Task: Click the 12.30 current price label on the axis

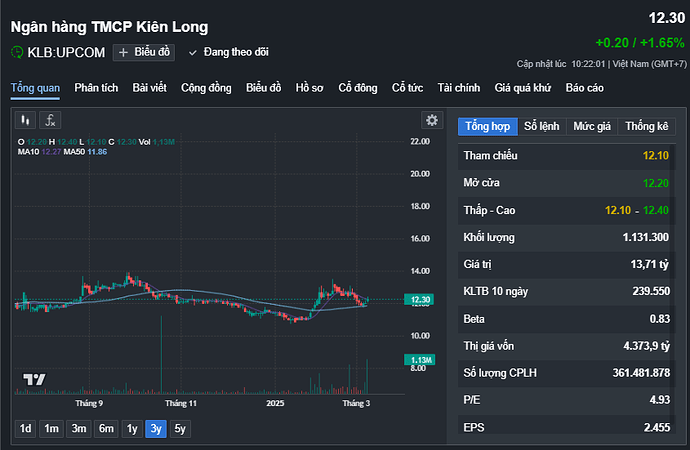Action: [420, 300]
